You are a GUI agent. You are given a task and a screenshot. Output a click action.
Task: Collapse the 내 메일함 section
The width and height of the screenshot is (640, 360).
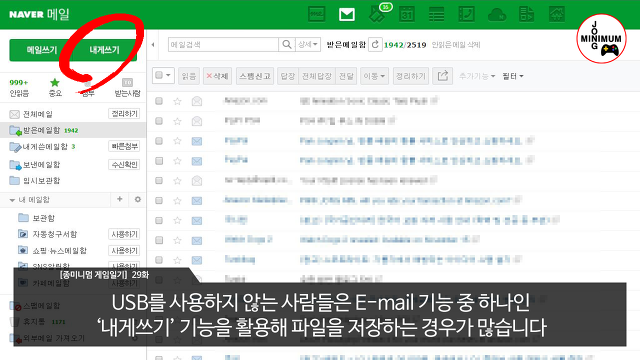pyautogui.click(x=12, y=200)
